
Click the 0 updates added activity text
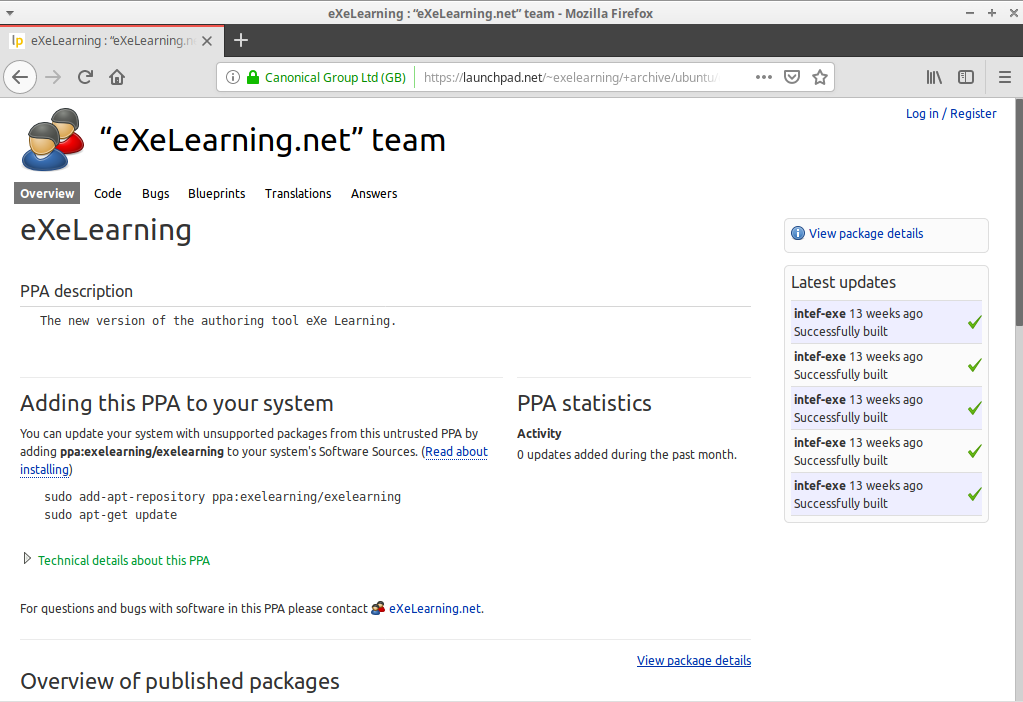pos(626,455)
